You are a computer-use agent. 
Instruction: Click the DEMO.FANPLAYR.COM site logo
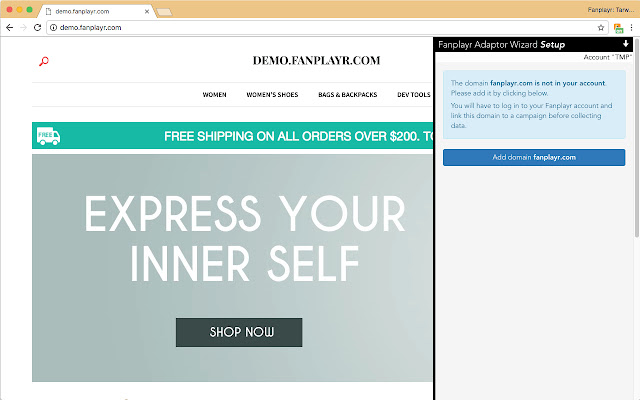316,60
